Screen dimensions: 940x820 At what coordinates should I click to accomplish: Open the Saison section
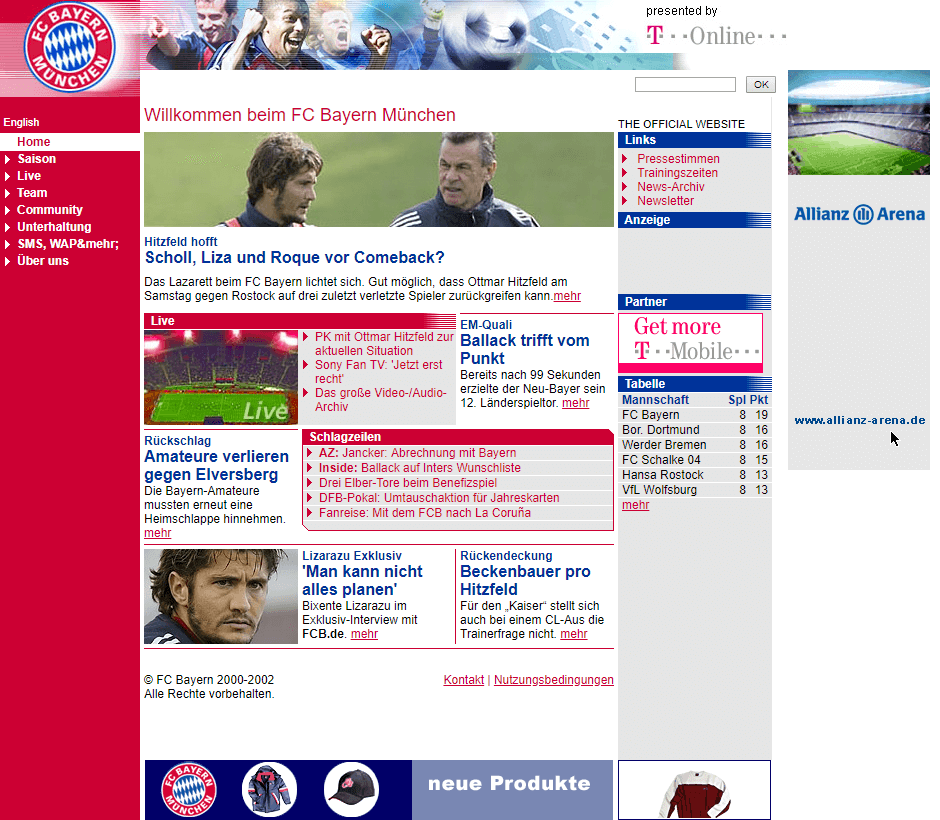[37, 159]
